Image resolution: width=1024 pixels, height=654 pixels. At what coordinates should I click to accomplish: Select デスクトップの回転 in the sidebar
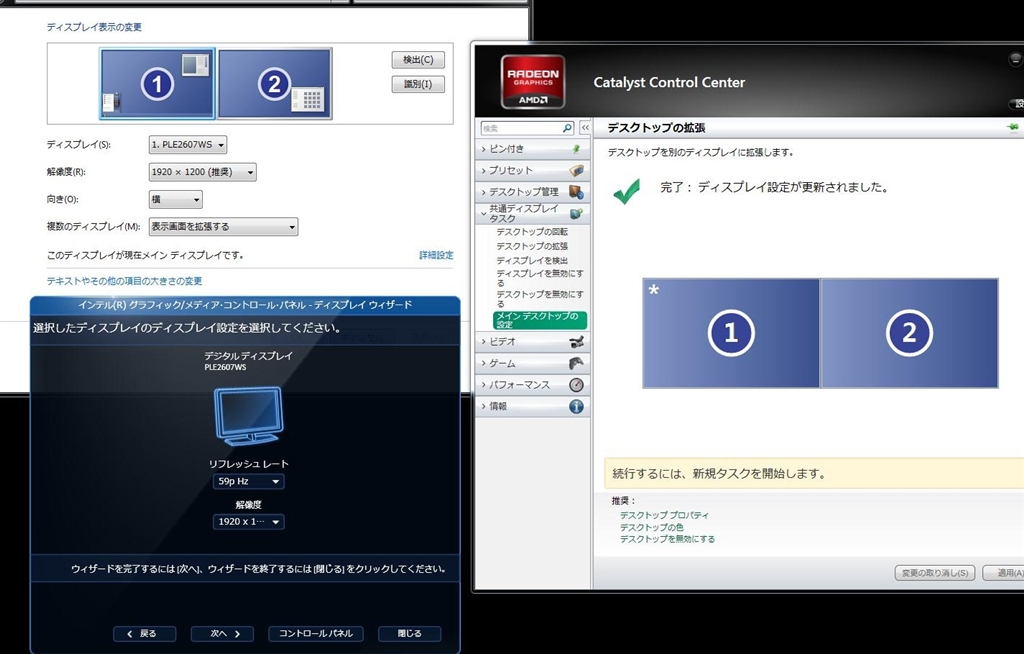click(x=531, y=232)
